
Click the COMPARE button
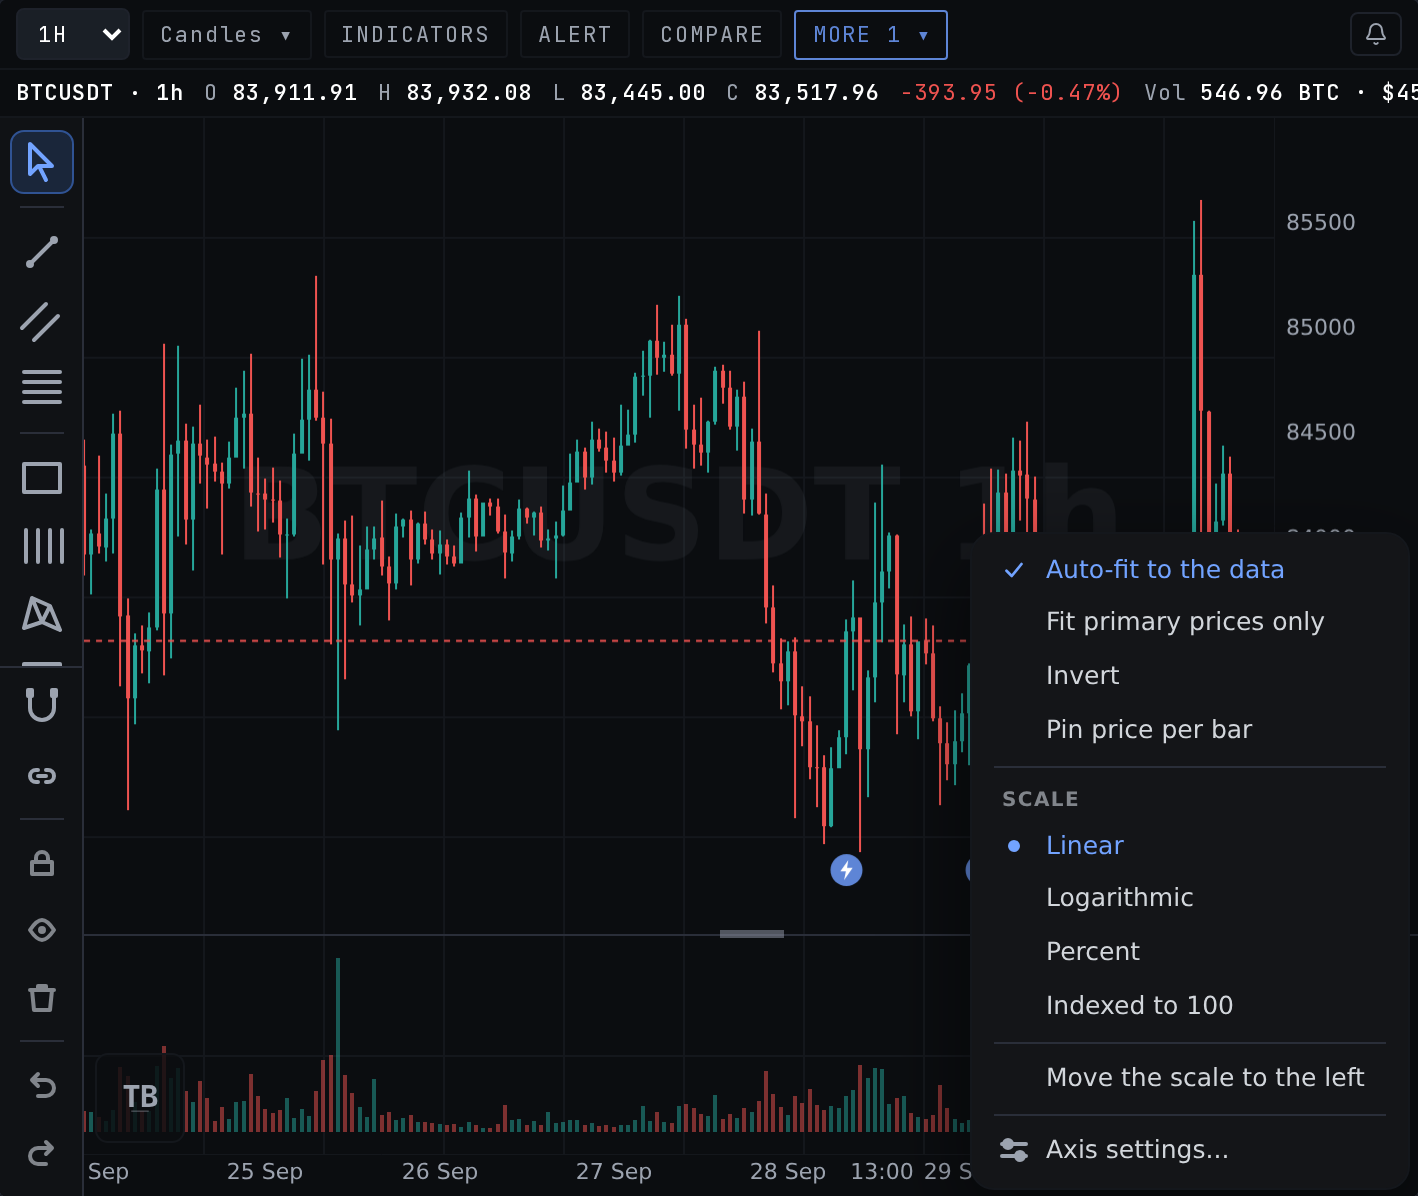712,34
